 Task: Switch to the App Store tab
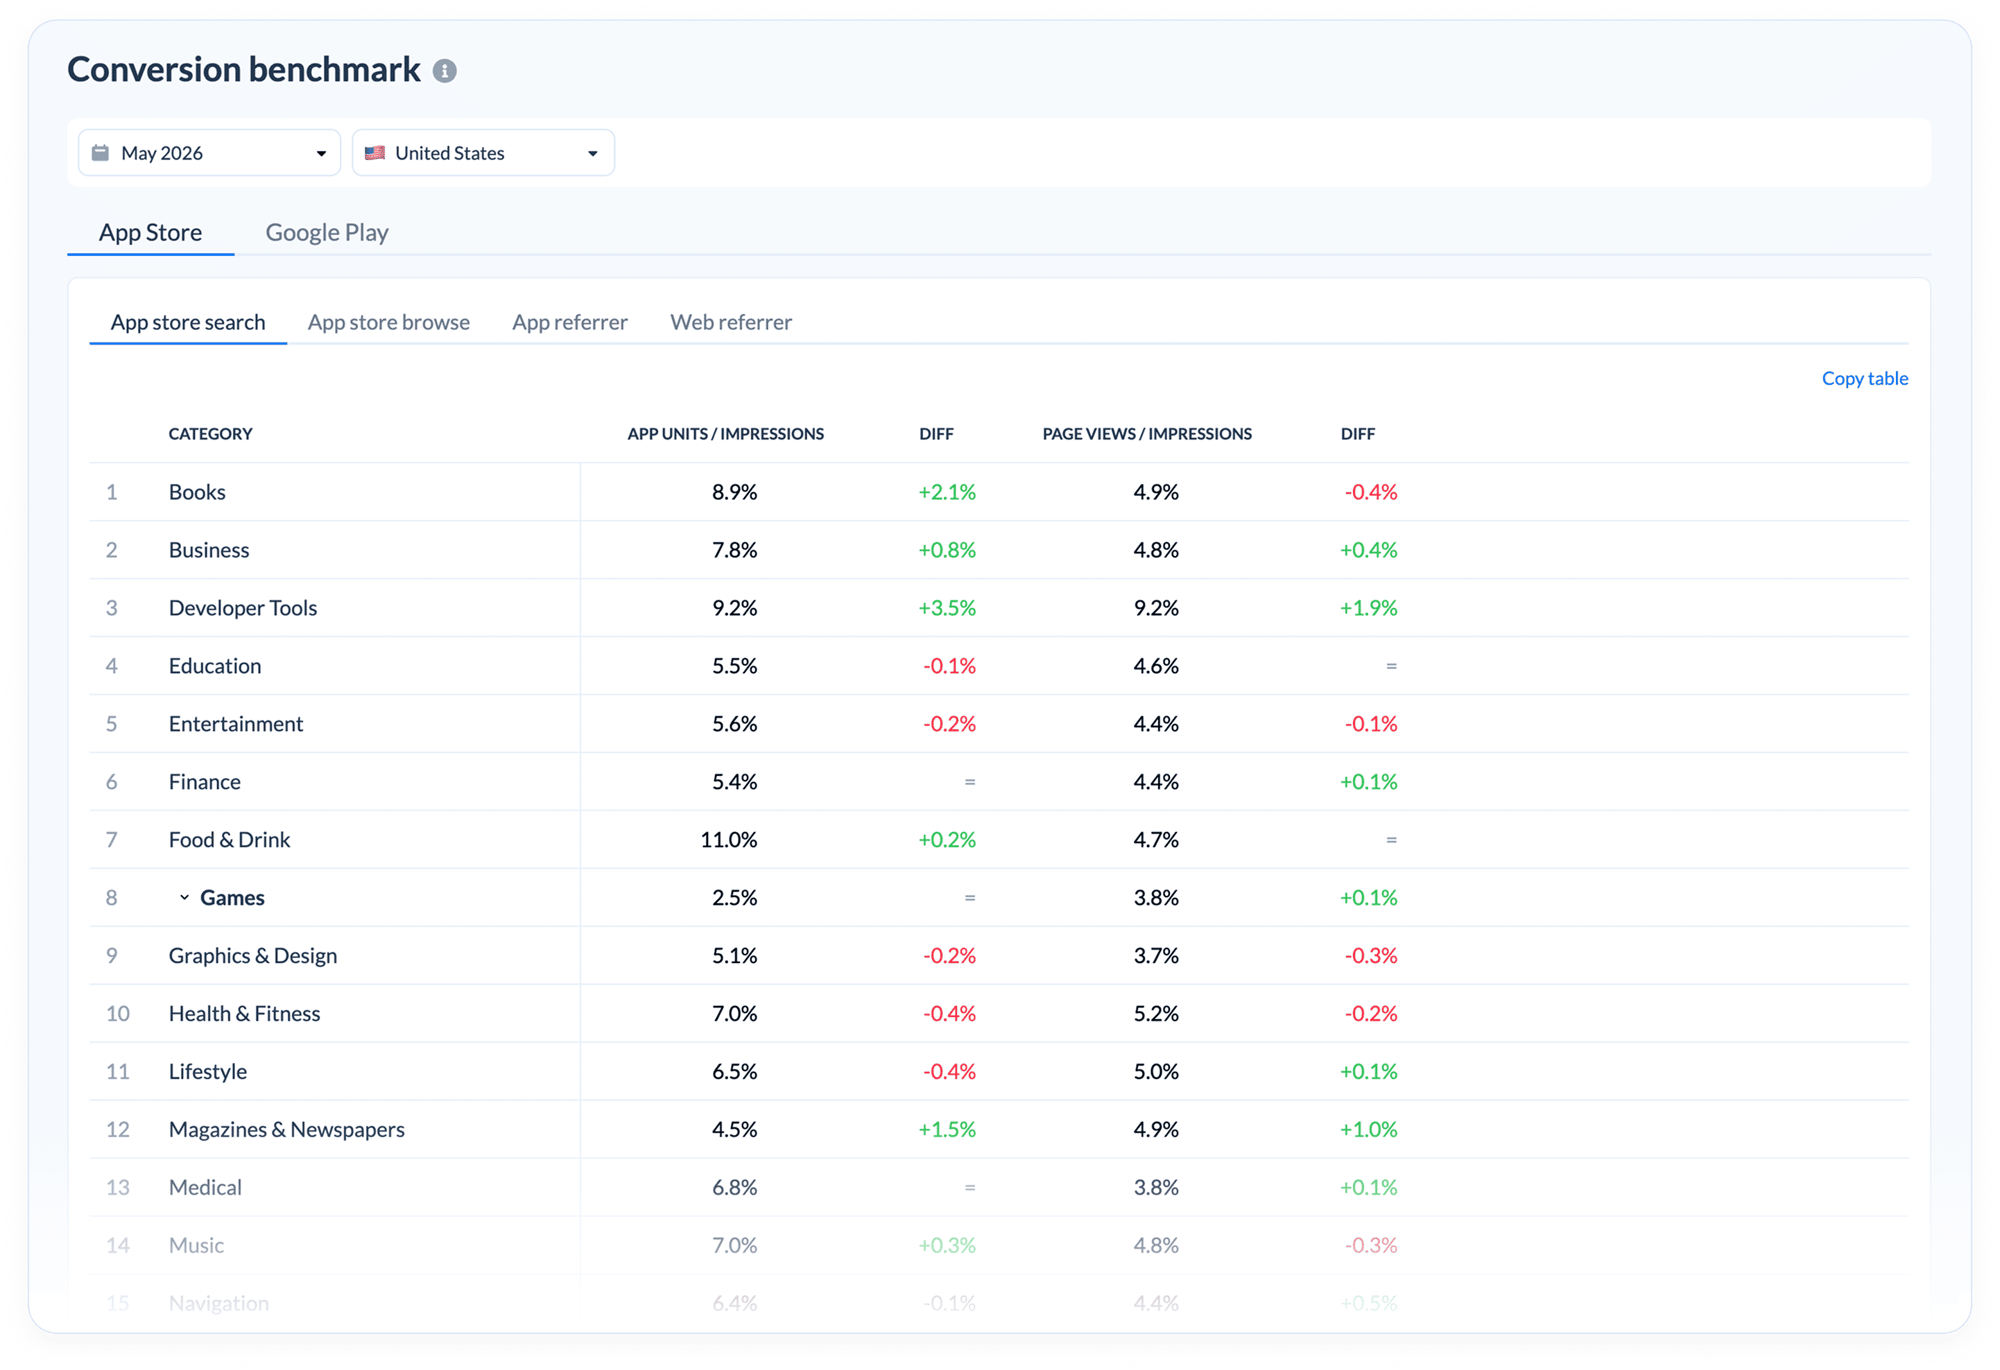[x=151, y=232]
